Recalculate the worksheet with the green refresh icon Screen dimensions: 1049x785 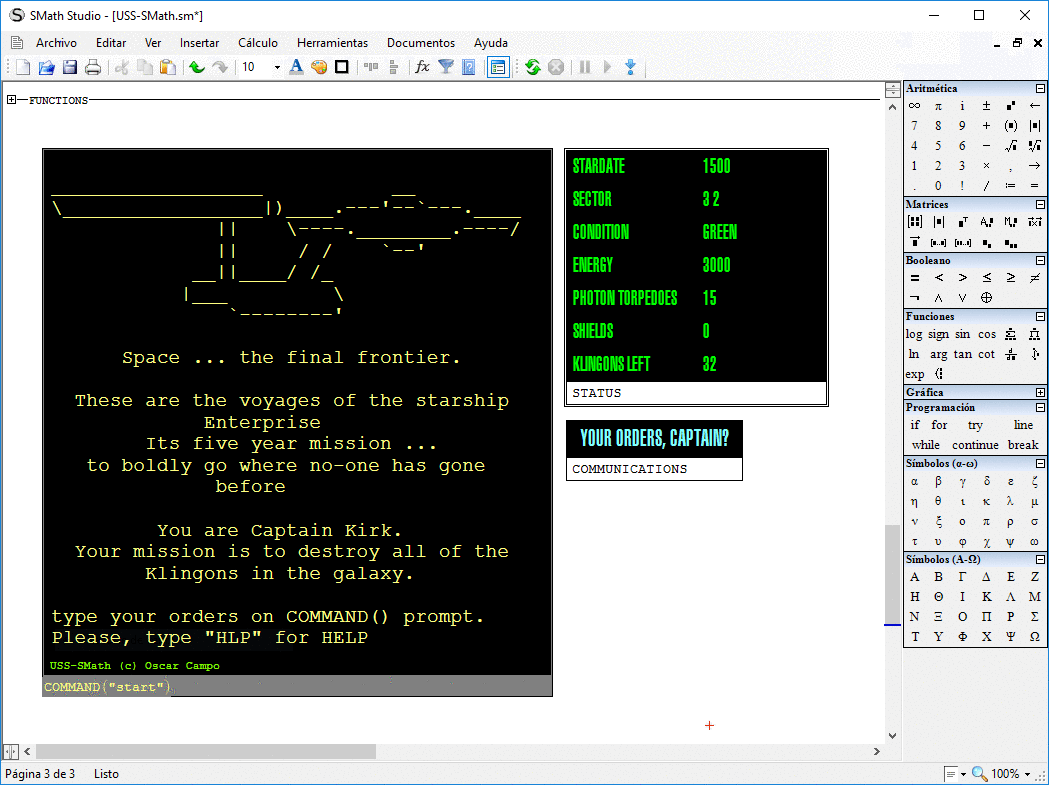531,67
